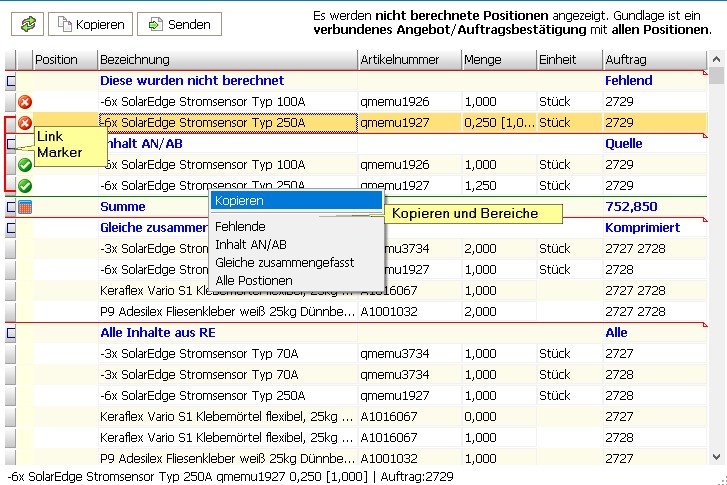Click red error icon on highlighted 250A row
Viewport: 727px width, 485px height.
(25, 123)
